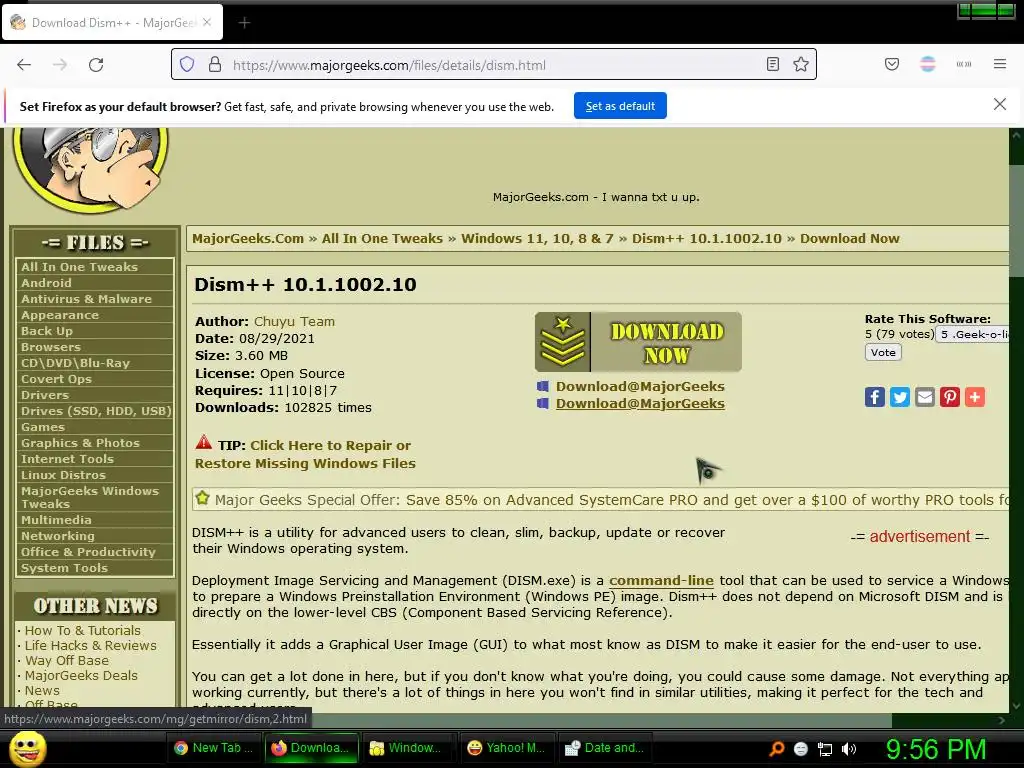Open a new tab with plus button
1024x768 pixels.
244,23
